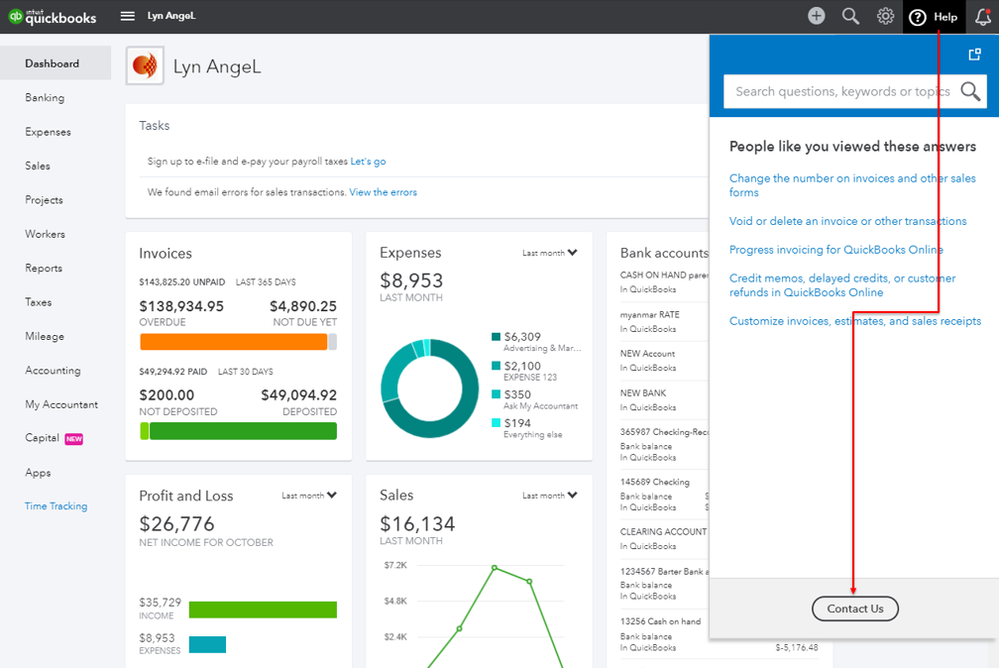The width and height of the screenshot is (999, 668).
Task: Pop out help panel into new window
Action: [x=974, y=55]
